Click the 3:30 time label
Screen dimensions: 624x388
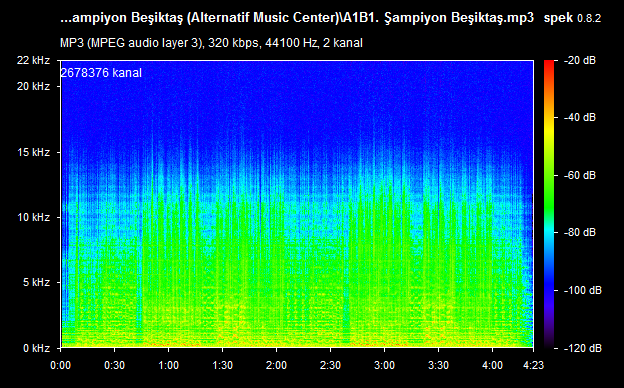pos(439,365)
